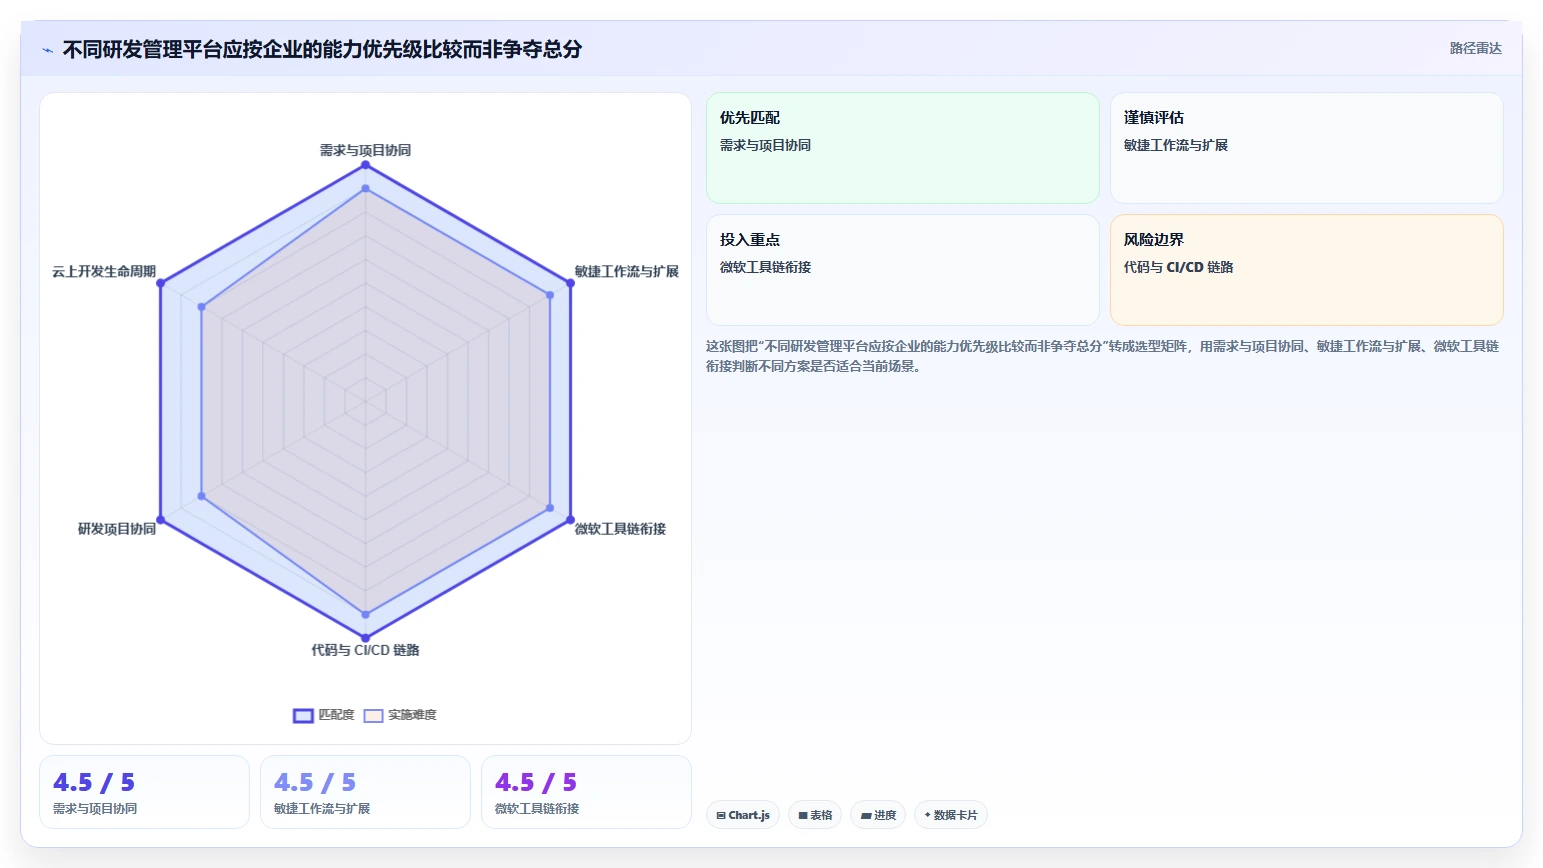Viewport: 1543px width, 868px height.
Task: Click the 敏捷工作流与扩展 score card
Action: point(365,792)
